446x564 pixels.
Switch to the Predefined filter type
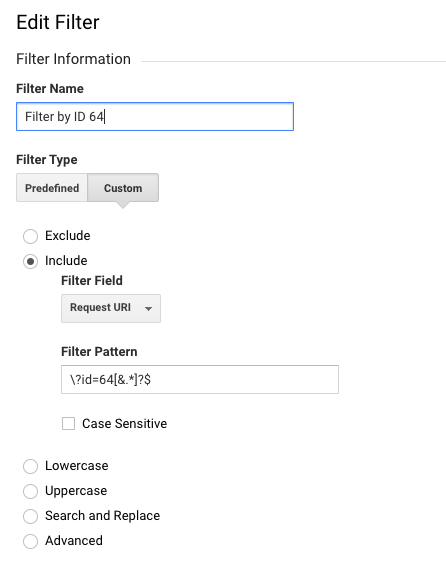(x=52, y=188)
